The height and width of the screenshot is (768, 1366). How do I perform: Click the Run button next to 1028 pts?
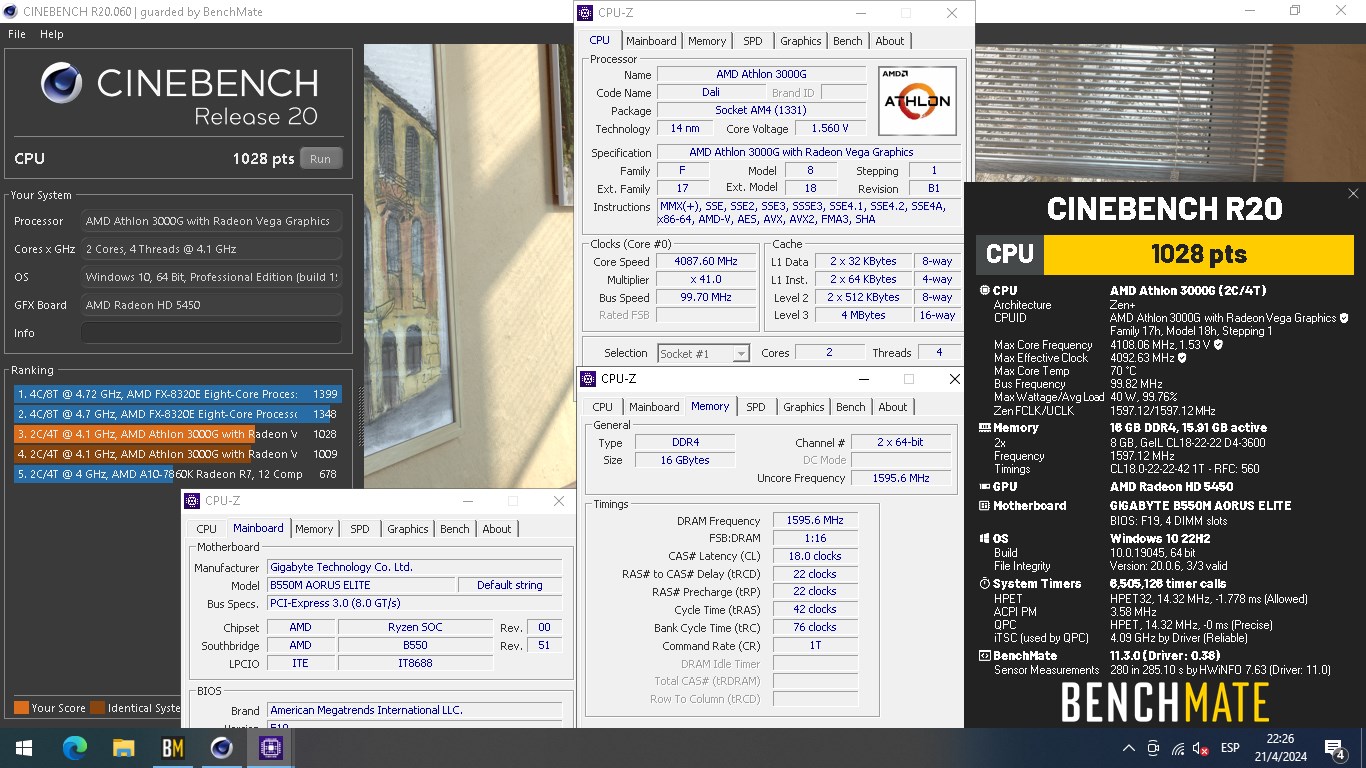(320, 158)
